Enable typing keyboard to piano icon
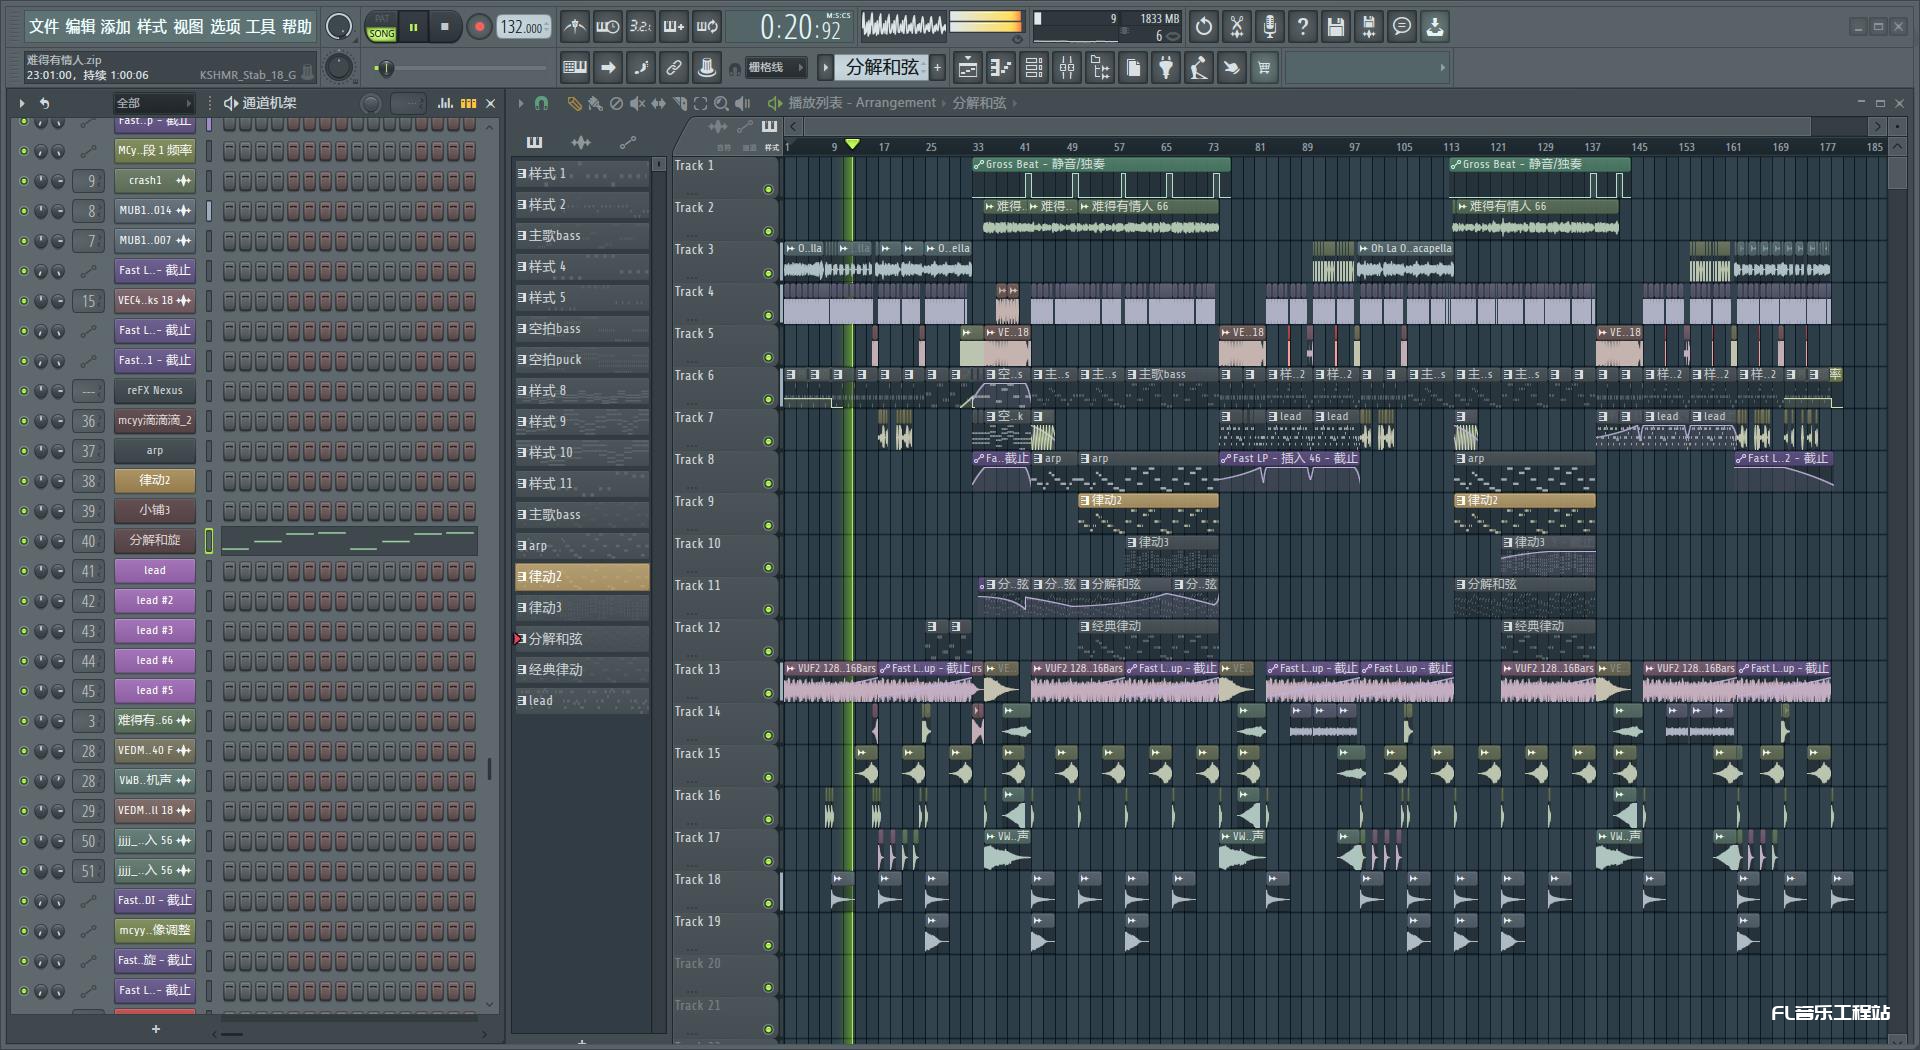1920x1050 pixels. (575, 68)
